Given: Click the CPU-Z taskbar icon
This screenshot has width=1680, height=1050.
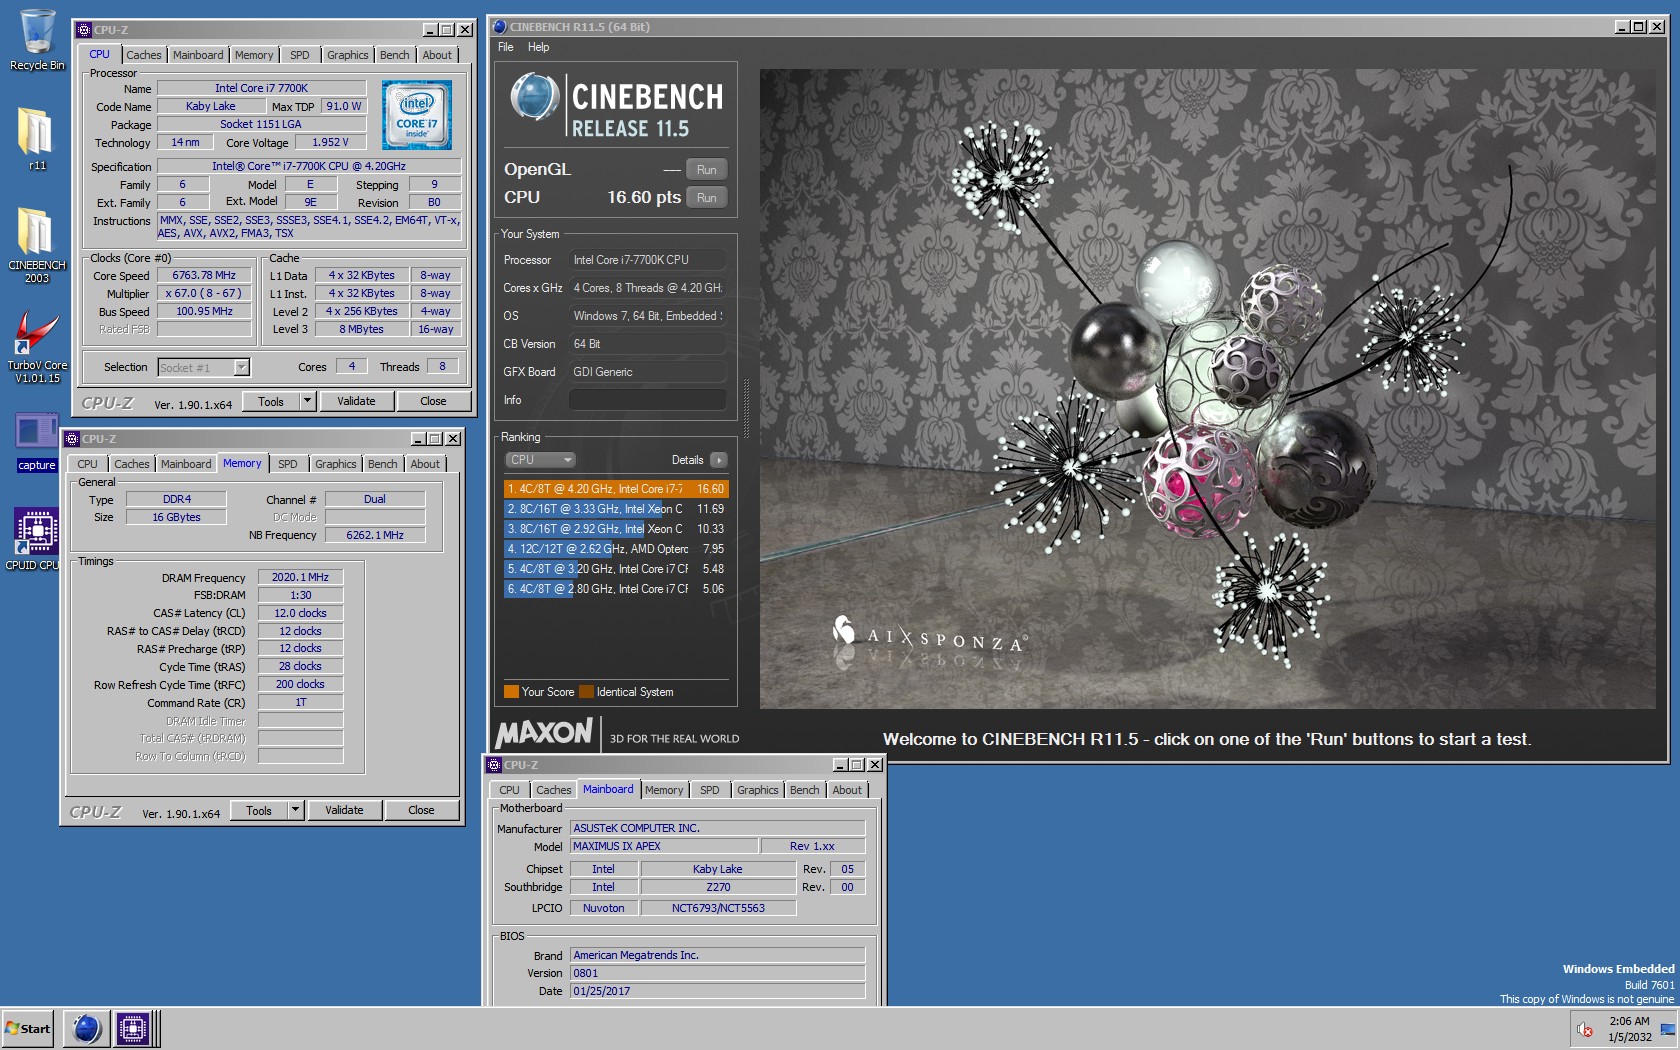Looking at the screenshot, I should point(132,1028).
